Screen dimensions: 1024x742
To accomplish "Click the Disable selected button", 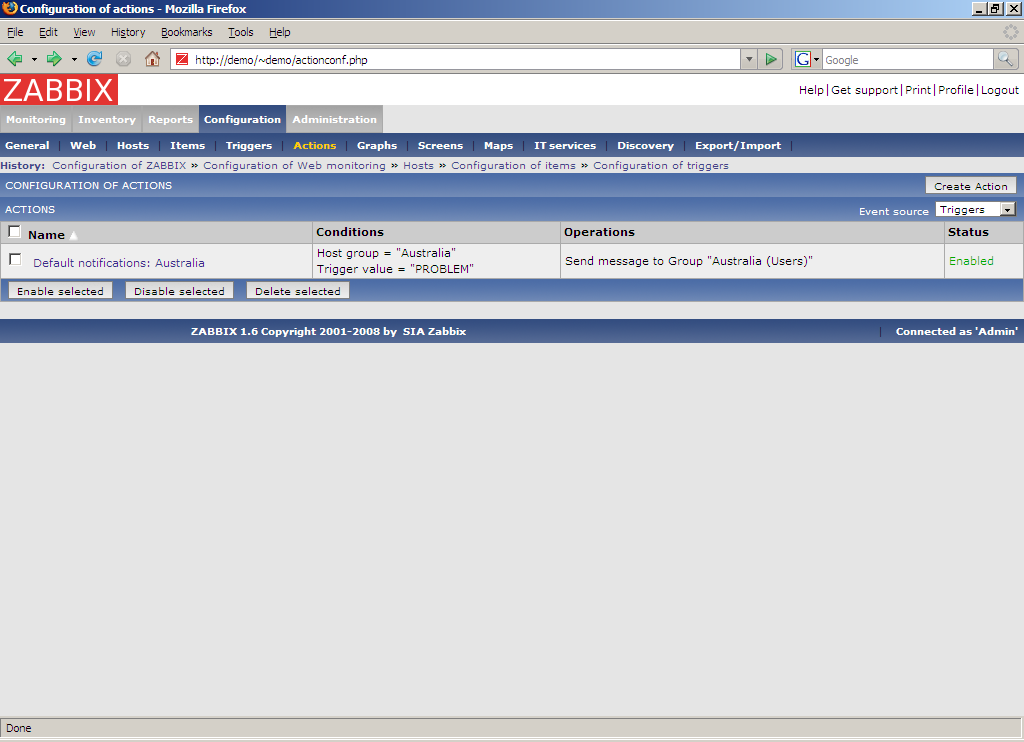I will 179,291.
